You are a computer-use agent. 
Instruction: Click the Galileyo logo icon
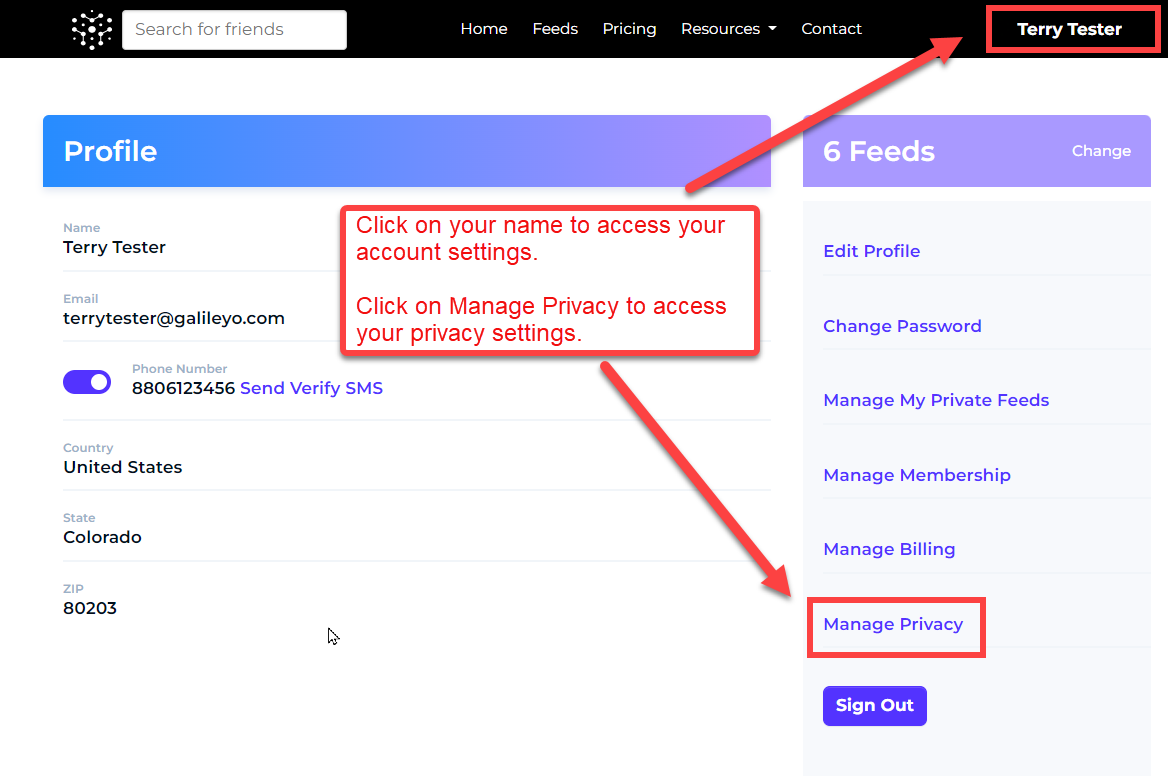click(92, 30)
